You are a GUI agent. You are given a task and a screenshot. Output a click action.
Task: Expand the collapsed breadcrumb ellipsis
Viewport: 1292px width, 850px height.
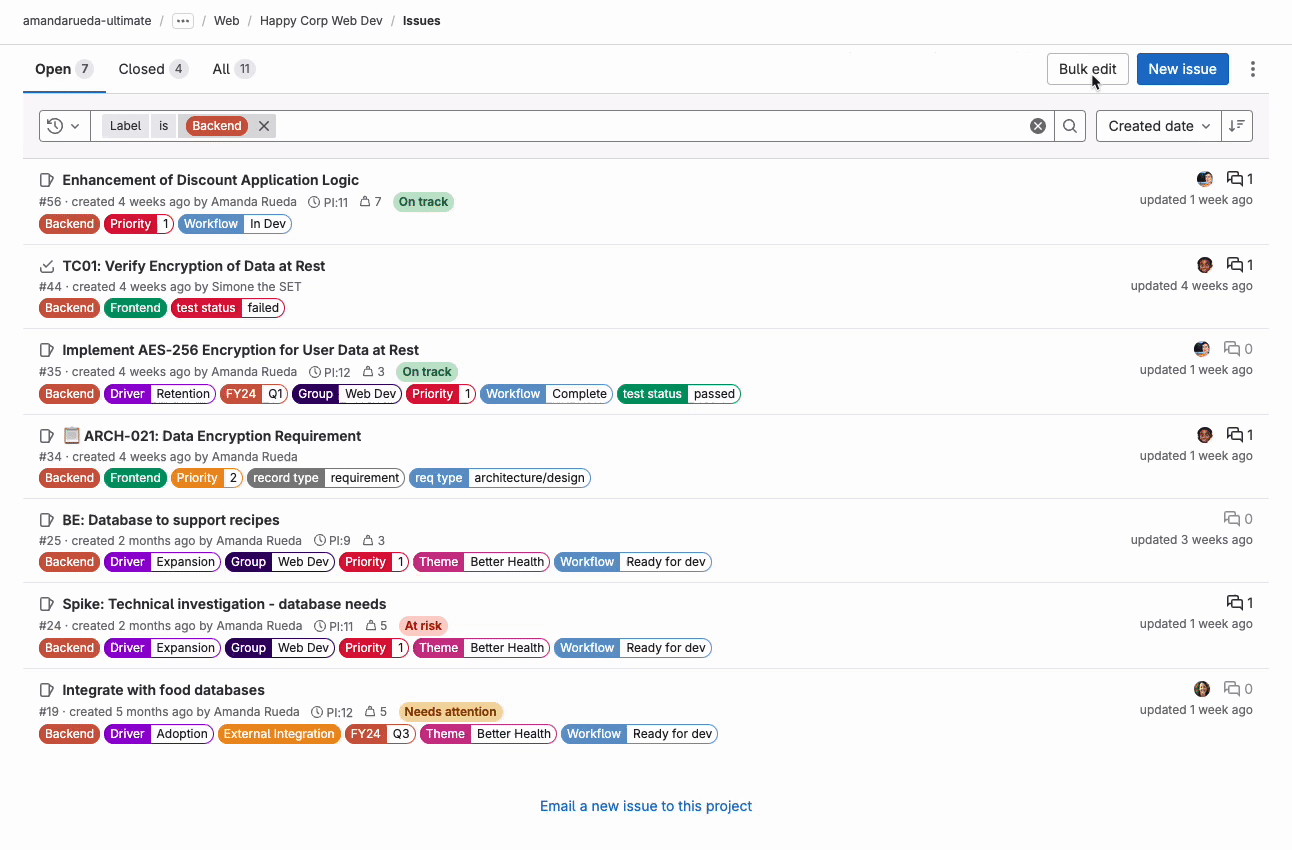182,20
